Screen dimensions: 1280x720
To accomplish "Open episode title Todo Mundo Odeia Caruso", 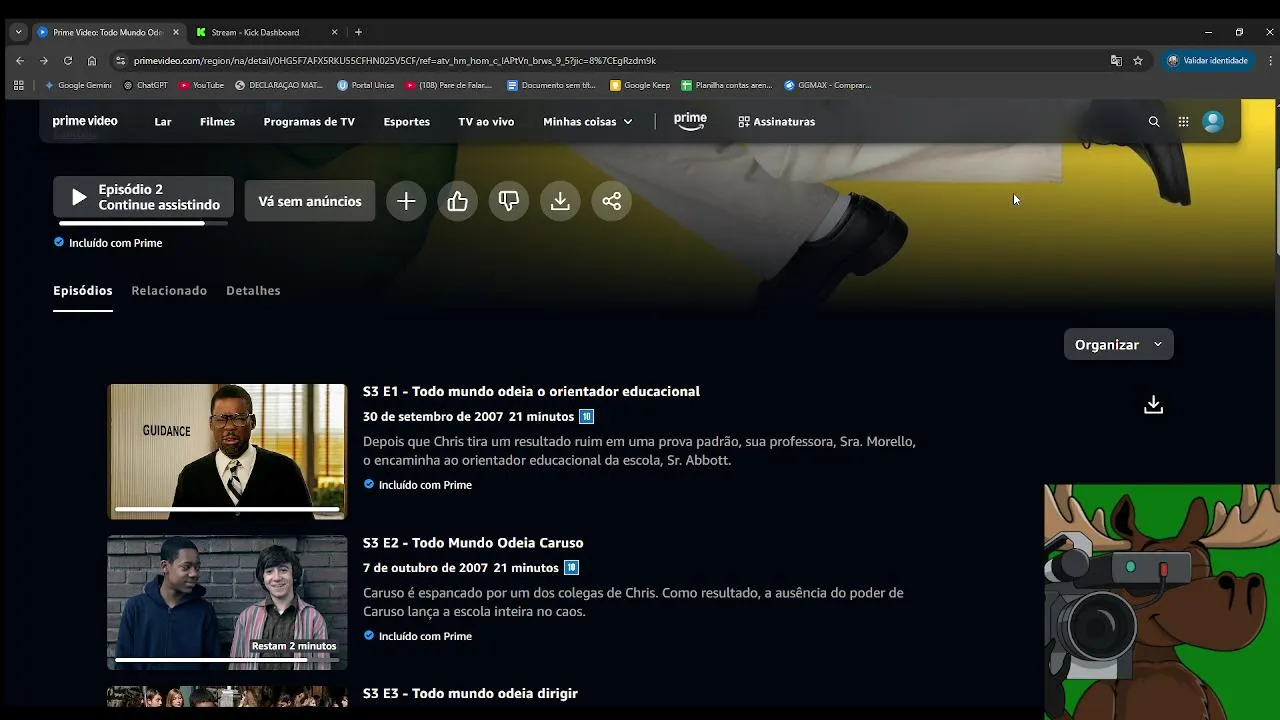I will click(x=497, y=543).
